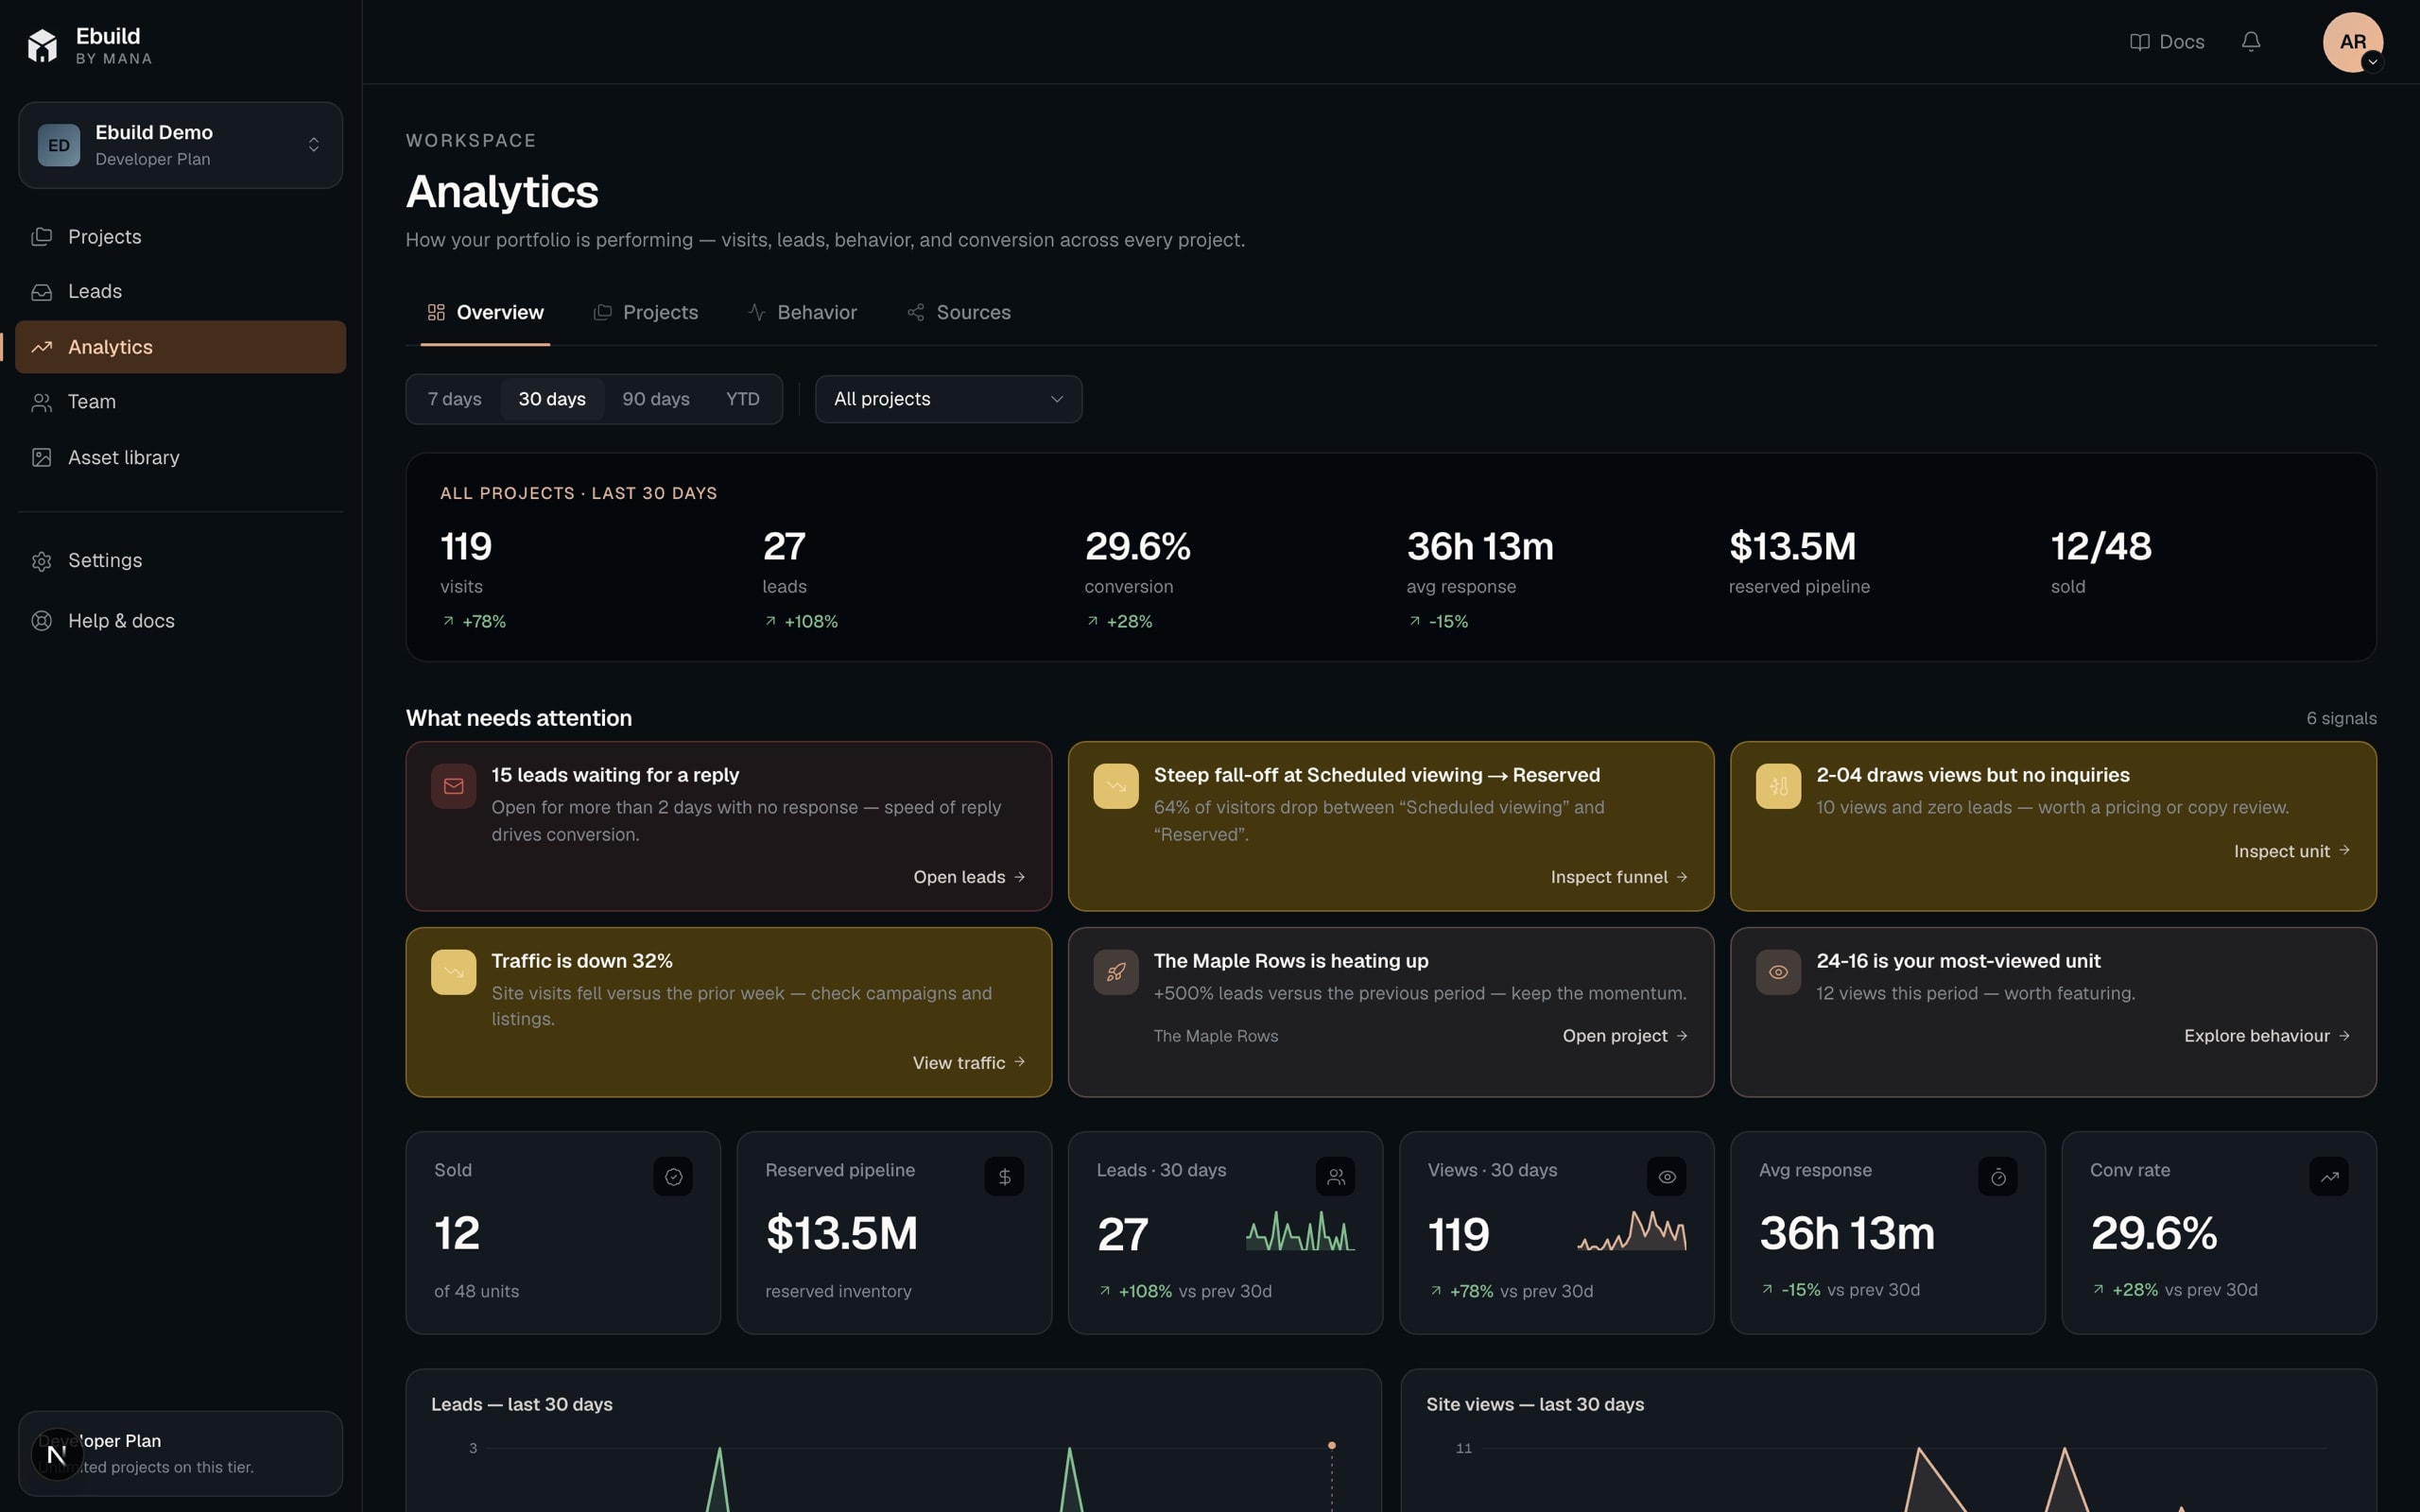
Task: Switch to the Sources tab
Action: coord(959,313)
